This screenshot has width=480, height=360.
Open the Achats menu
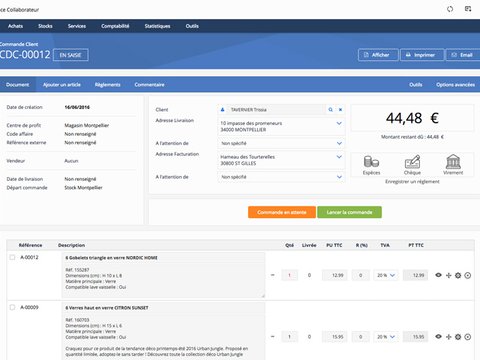(x=15, y=26)
